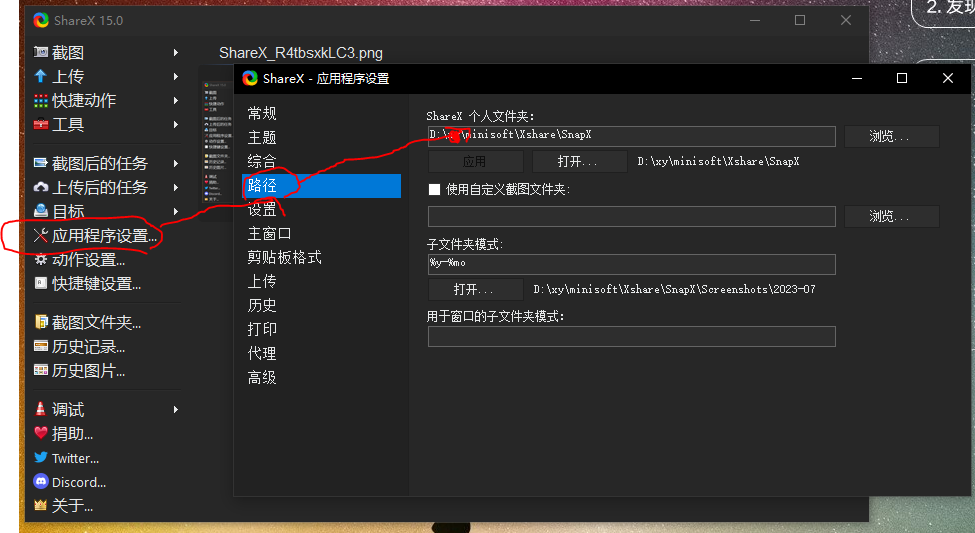Click the Upload (上传) arrow icon
975x533 pixels.
40,76
